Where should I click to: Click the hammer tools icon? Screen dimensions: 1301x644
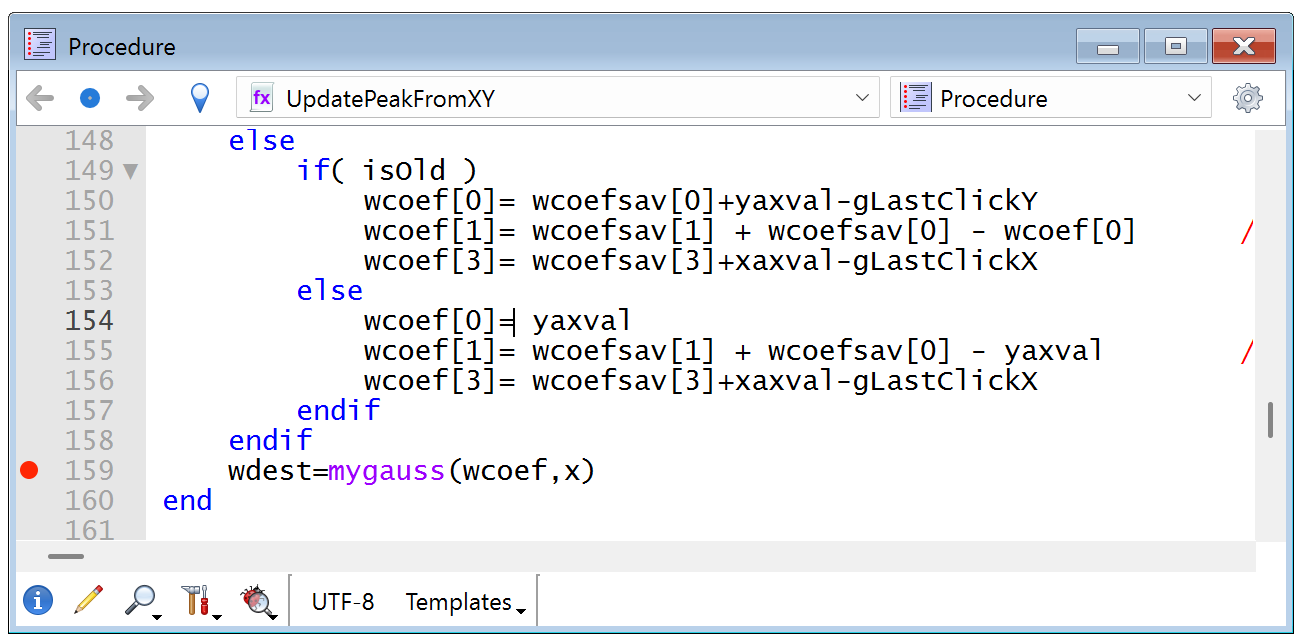click(x=198, y=600)
